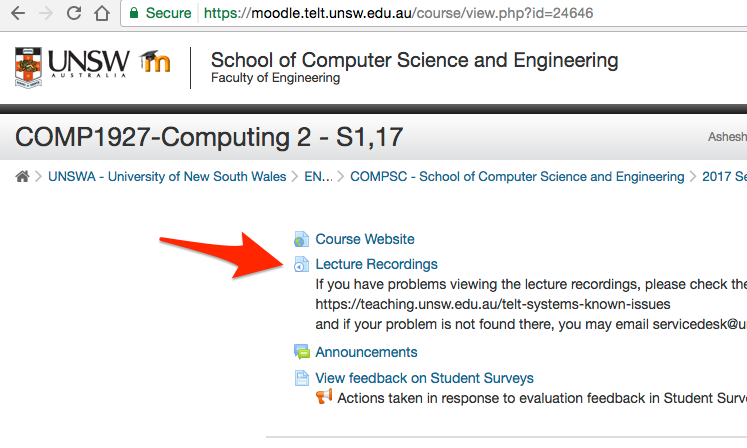Viewport: 747px width, 448px height.
Task: Click the green Secure padlock icon
Action: click(134, 13)
